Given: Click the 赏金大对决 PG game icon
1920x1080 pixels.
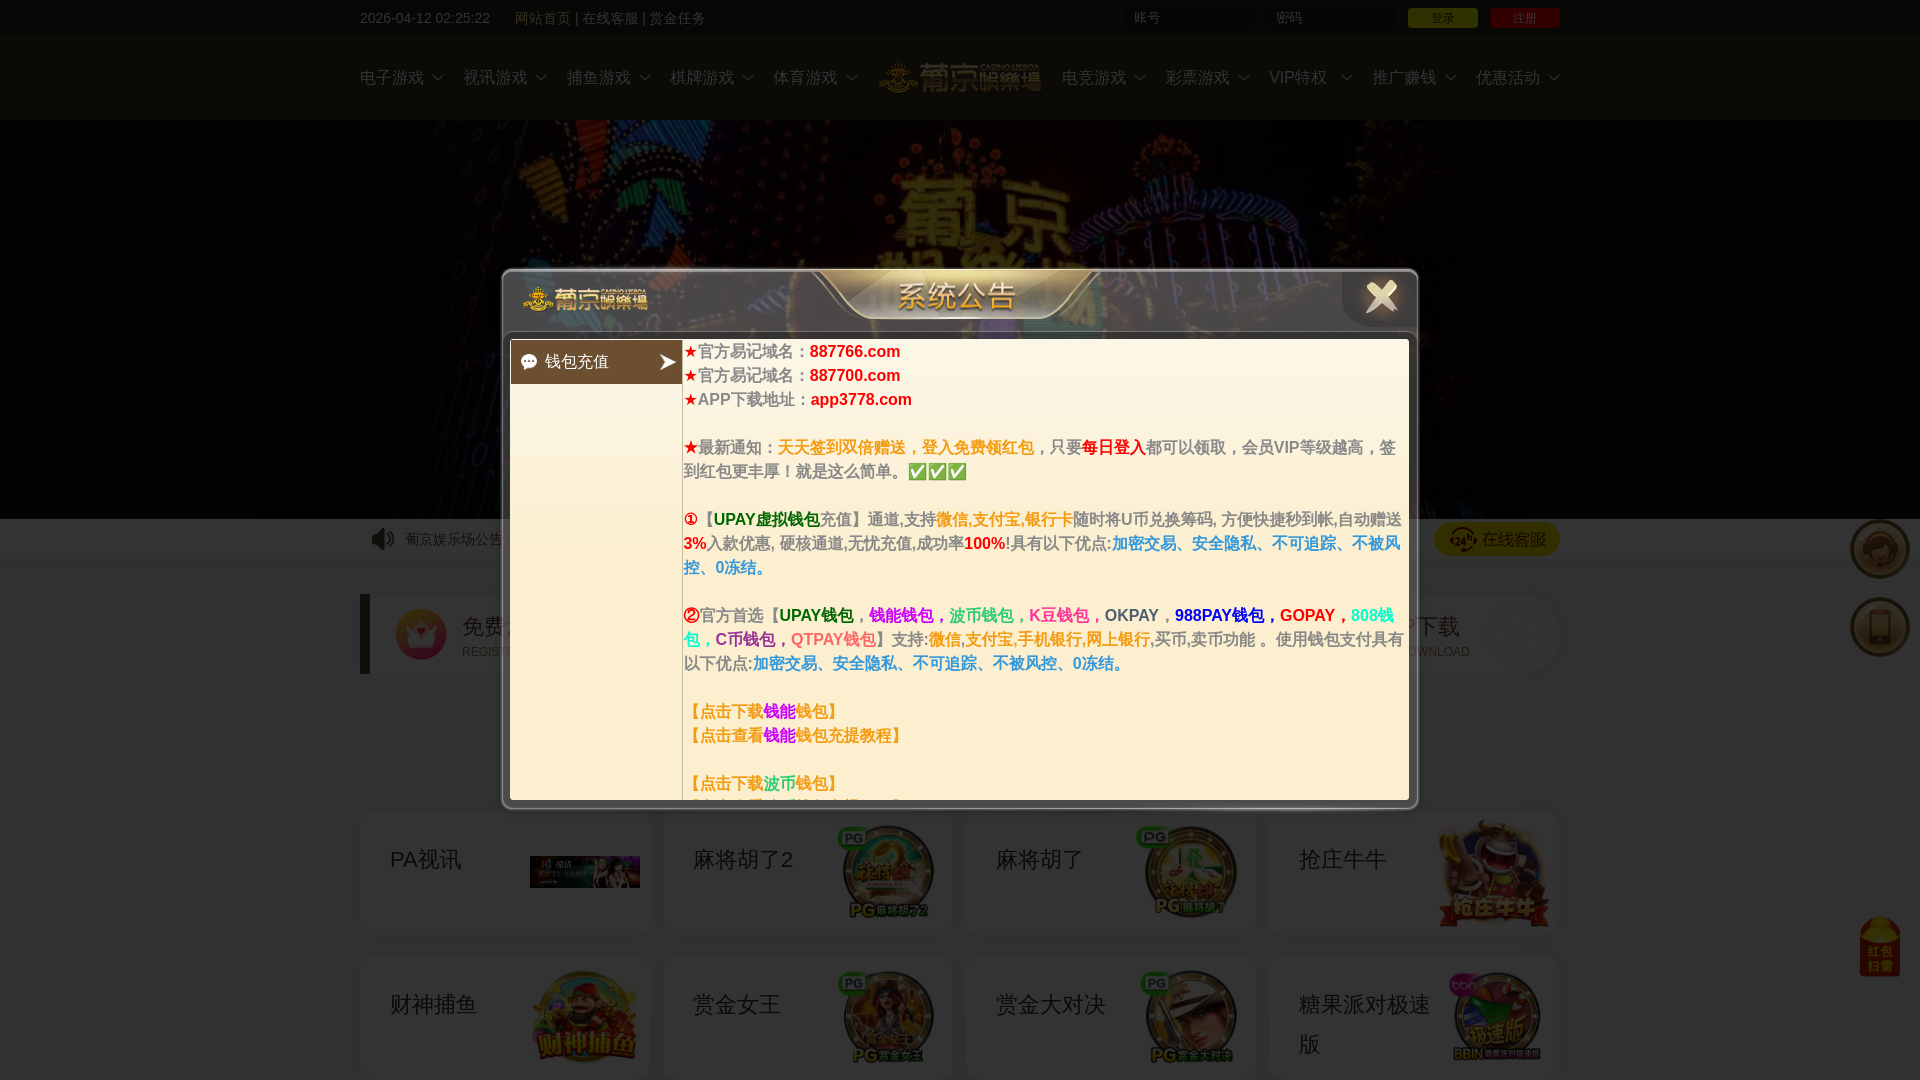Looking at the screenshot, I should click(x=1190, y=1017).
